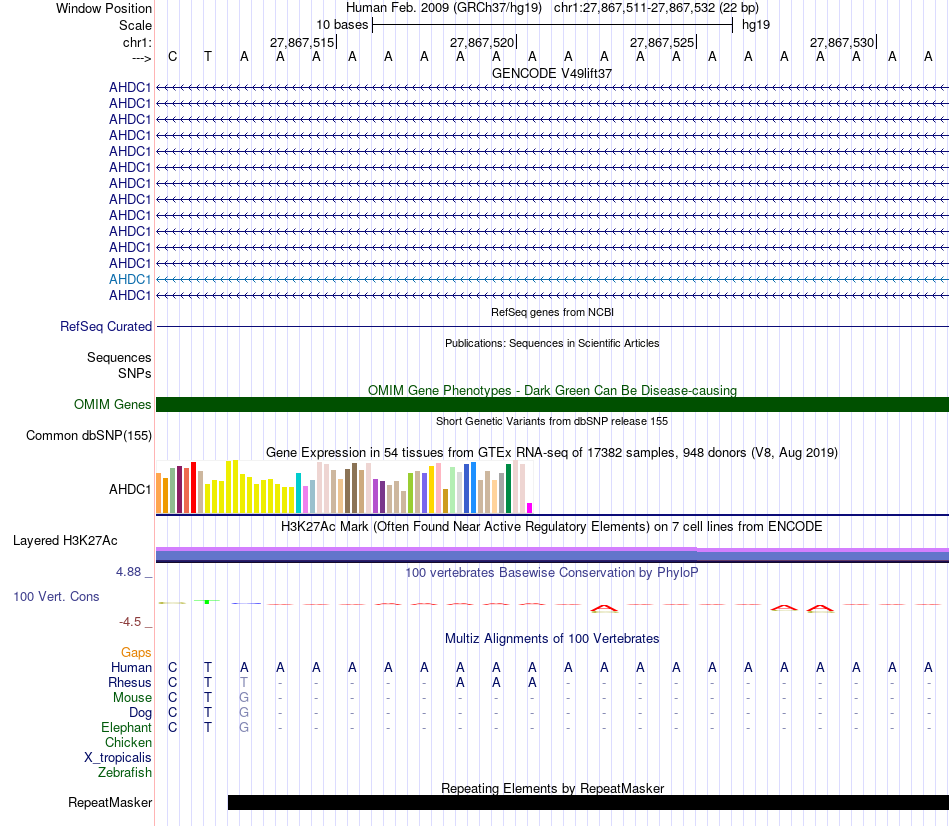Click the dark green OMIM gene bar
The height and width of the screenshot is (826, 950).
coord(552,405)
